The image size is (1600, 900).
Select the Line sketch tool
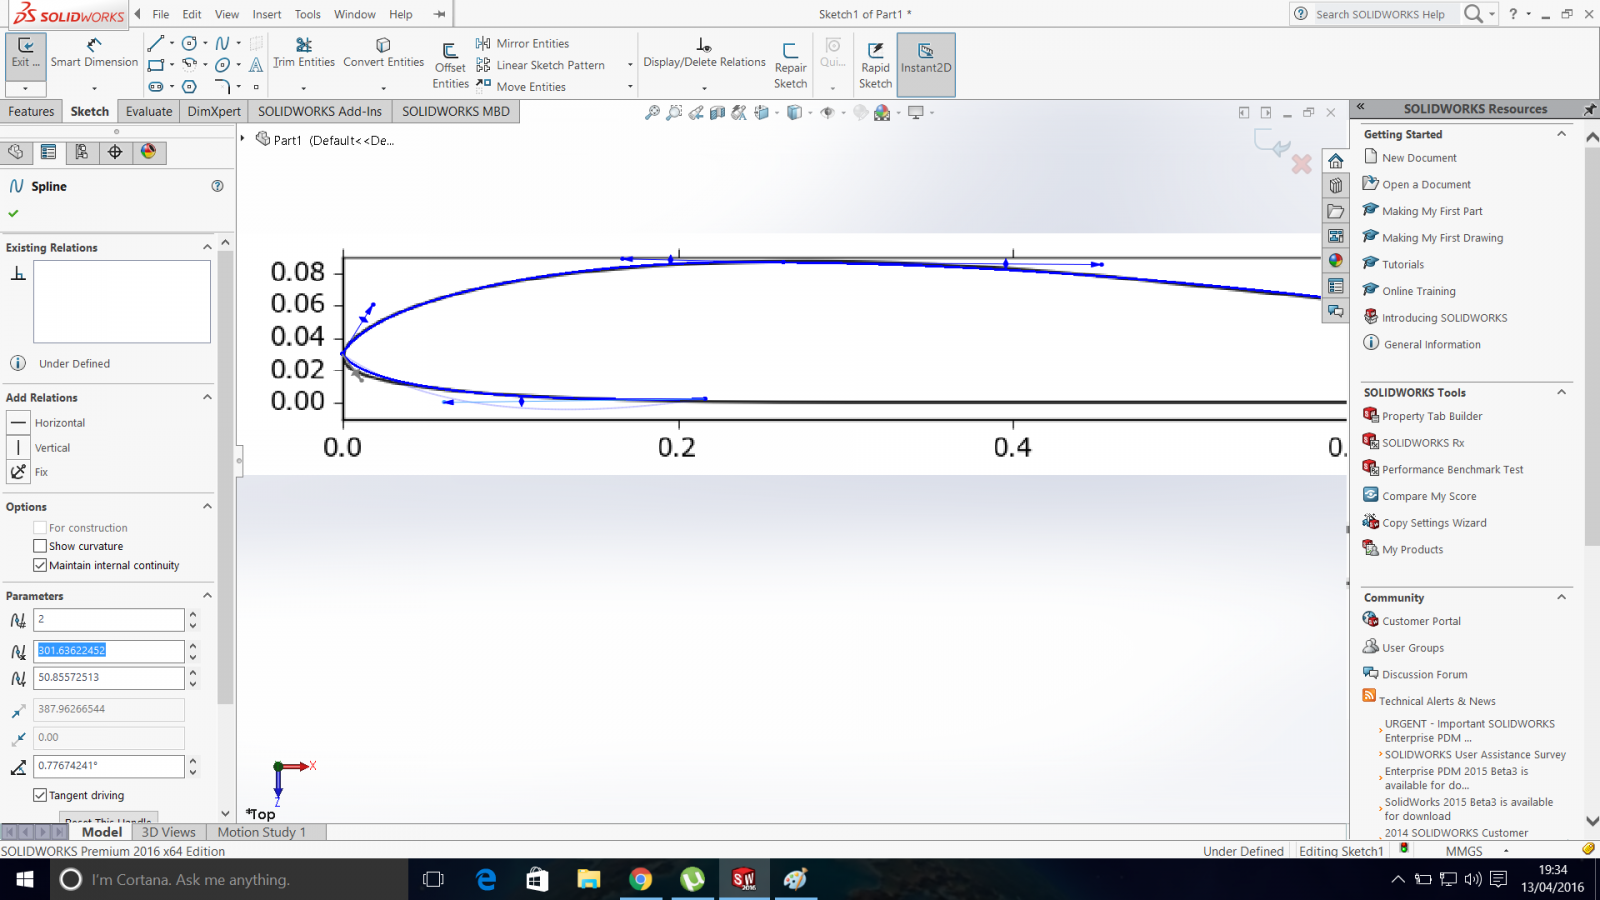(x=155, y=43)
